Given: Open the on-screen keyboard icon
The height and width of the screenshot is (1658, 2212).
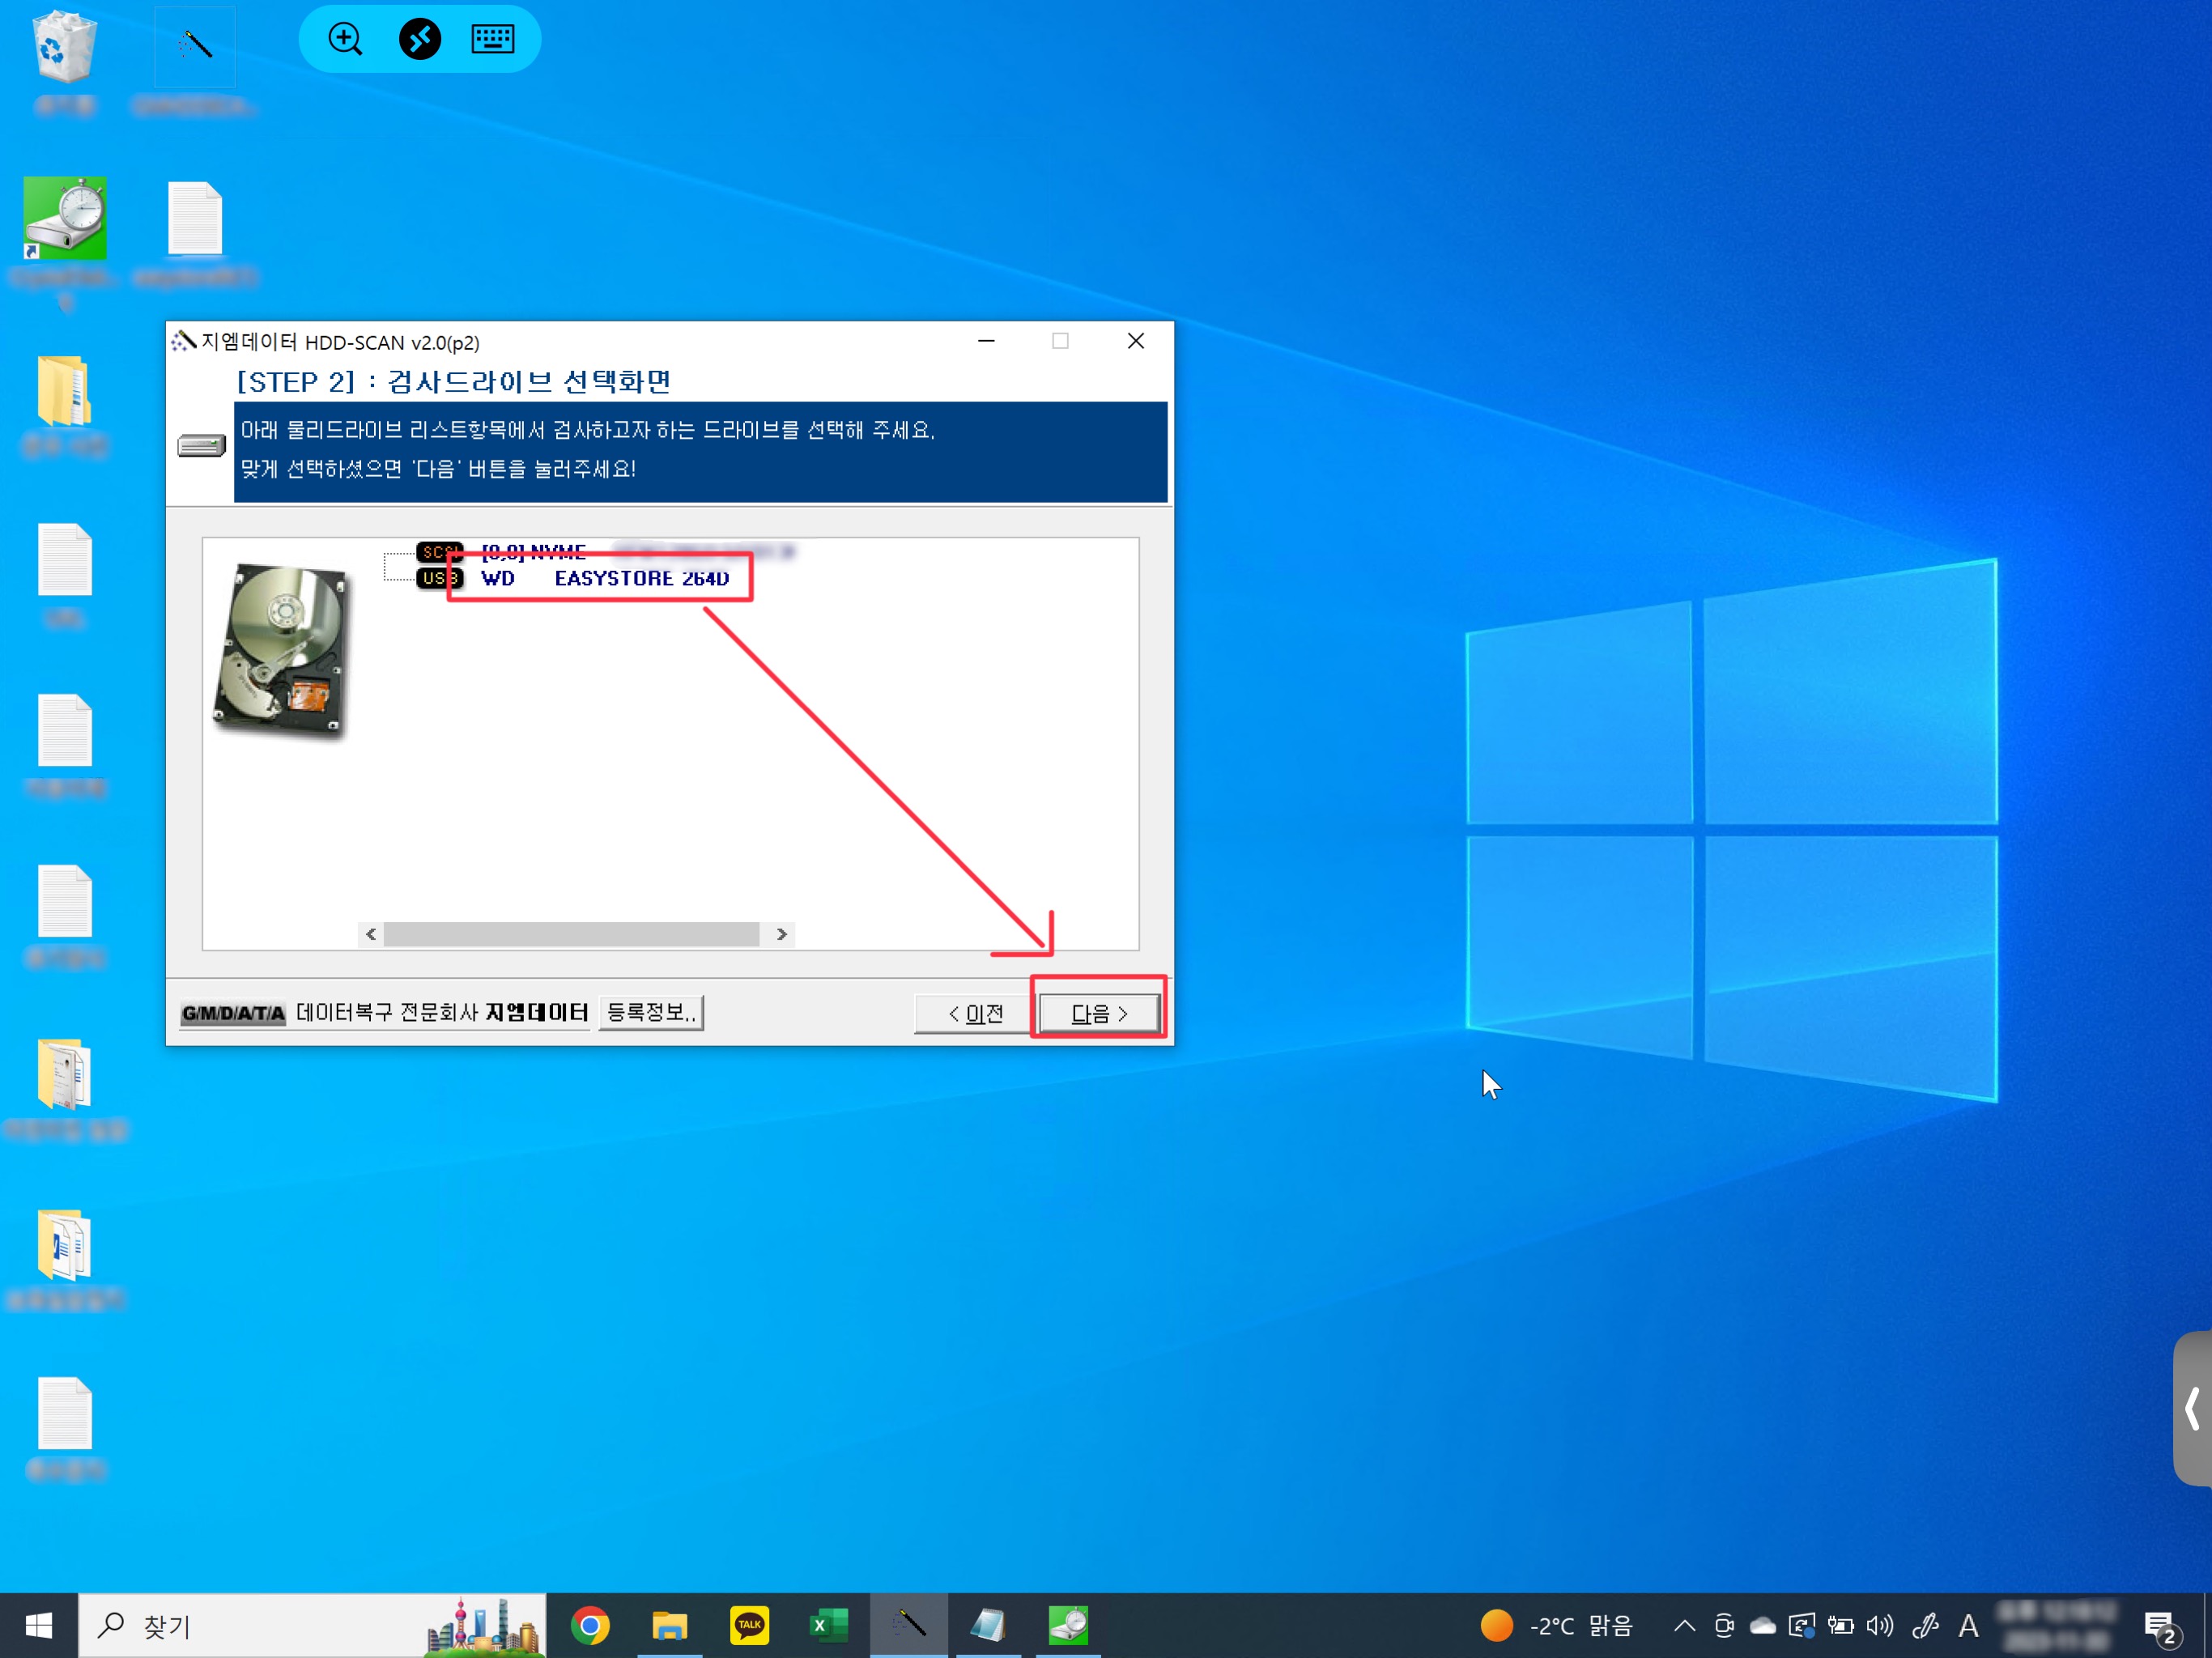Looking at the screenshot, I should (x=492, y=39).
